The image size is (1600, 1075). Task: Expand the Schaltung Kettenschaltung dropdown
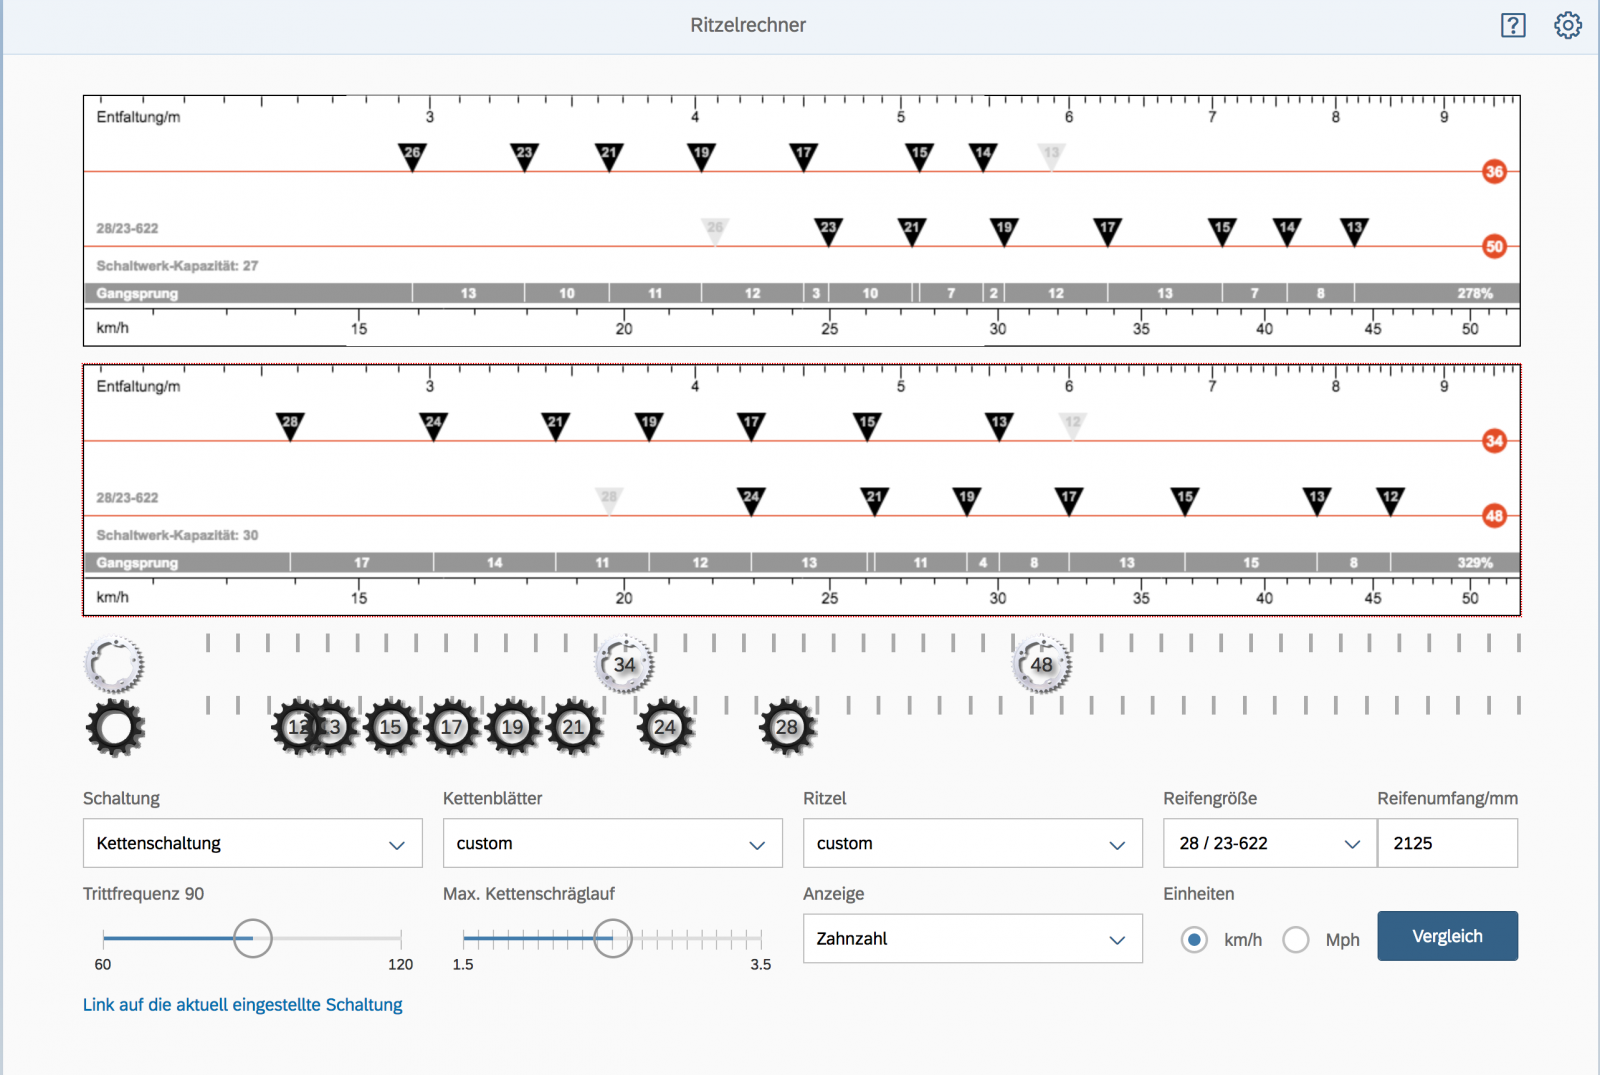[252, 843]
